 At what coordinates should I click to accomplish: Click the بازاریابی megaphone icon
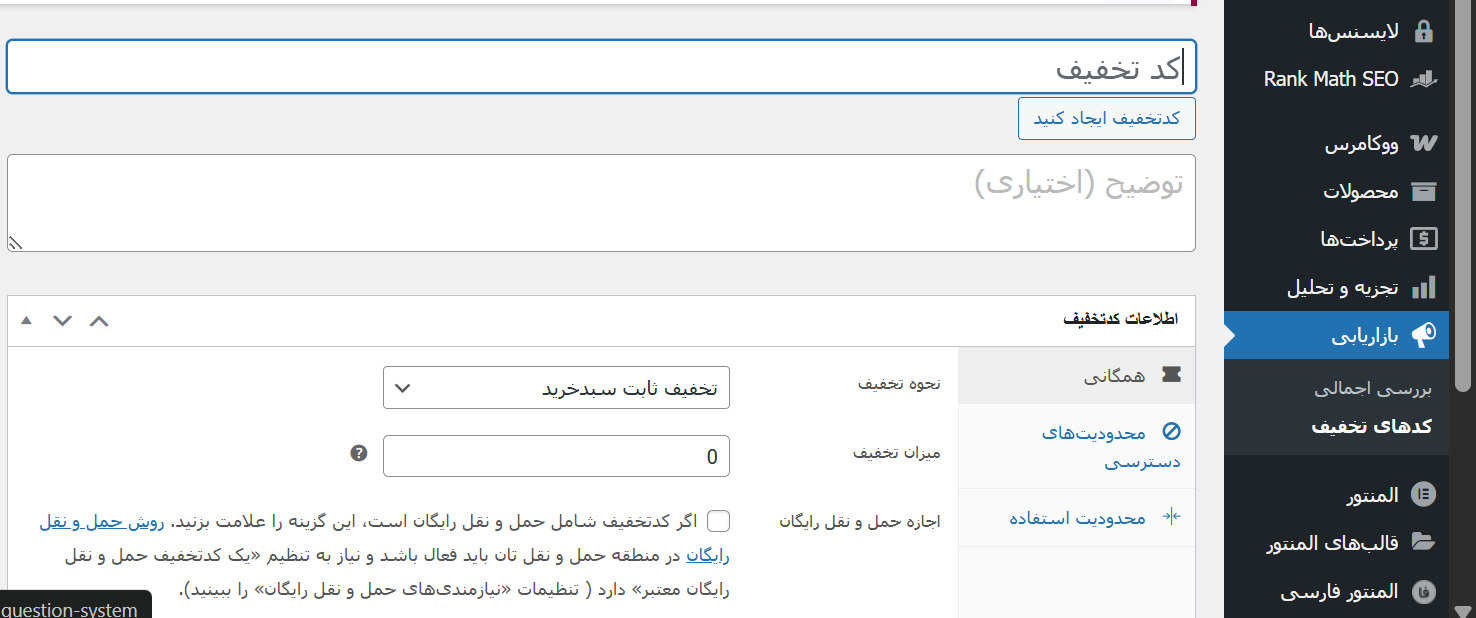(1422, 336)
